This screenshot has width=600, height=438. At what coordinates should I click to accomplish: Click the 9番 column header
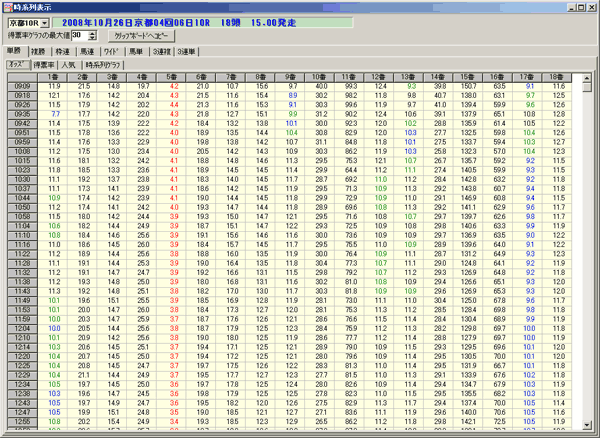[x=290, y=77]
